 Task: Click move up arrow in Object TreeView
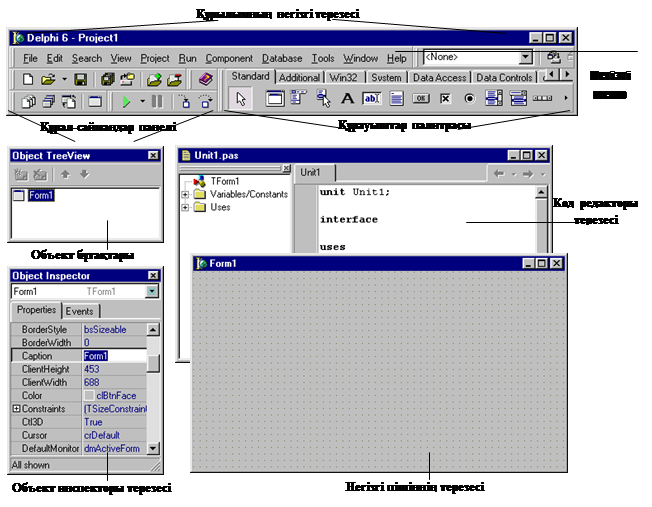(65, 174)
